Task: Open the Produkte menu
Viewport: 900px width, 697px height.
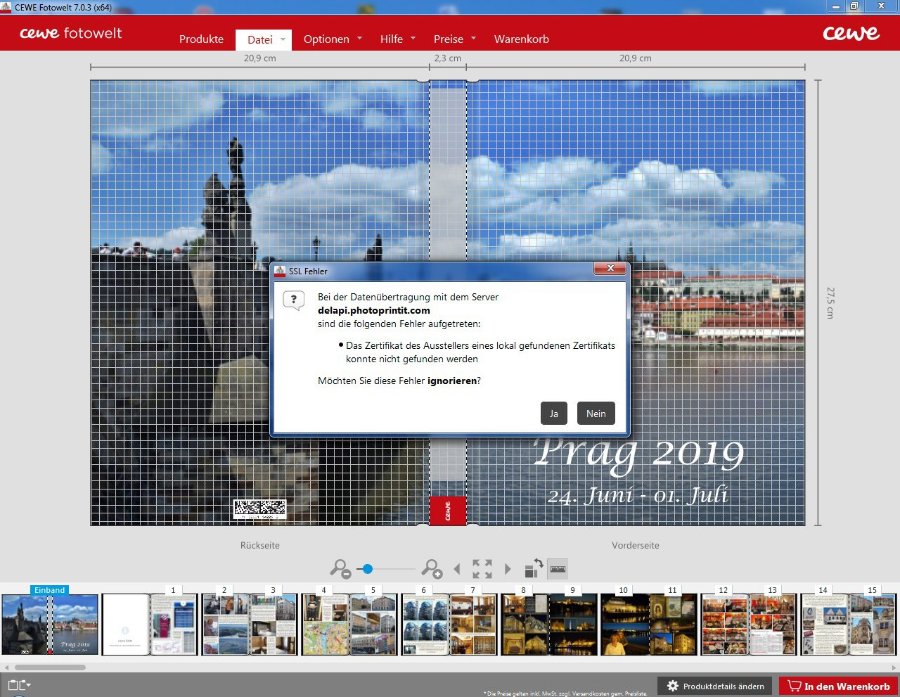Action: point(201,39)
